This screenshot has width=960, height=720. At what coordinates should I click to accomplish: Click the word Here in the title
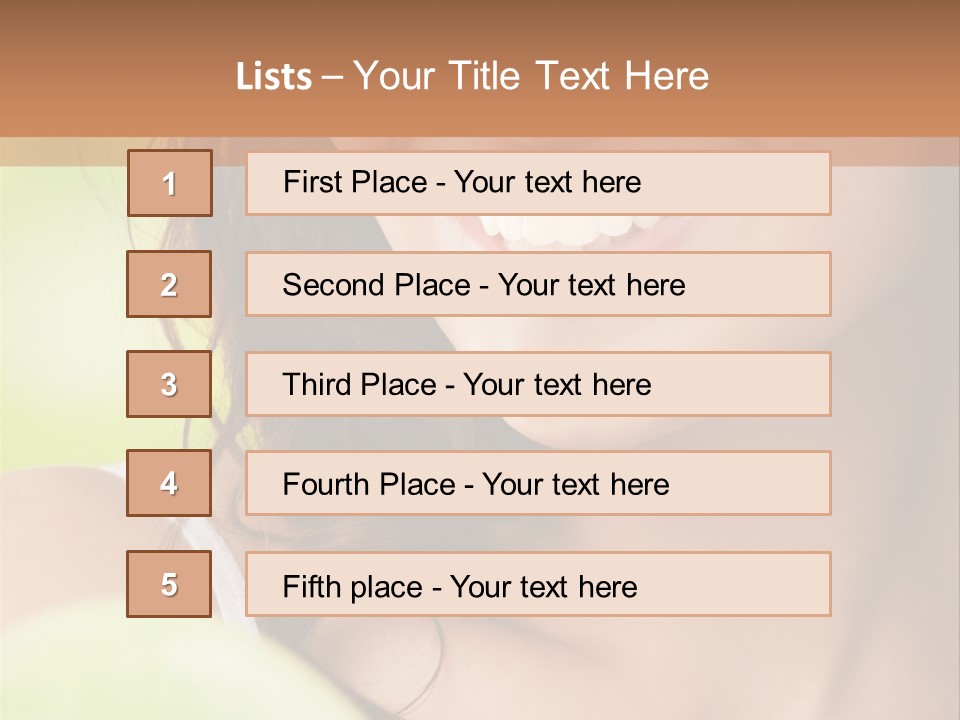click(667, 76)
